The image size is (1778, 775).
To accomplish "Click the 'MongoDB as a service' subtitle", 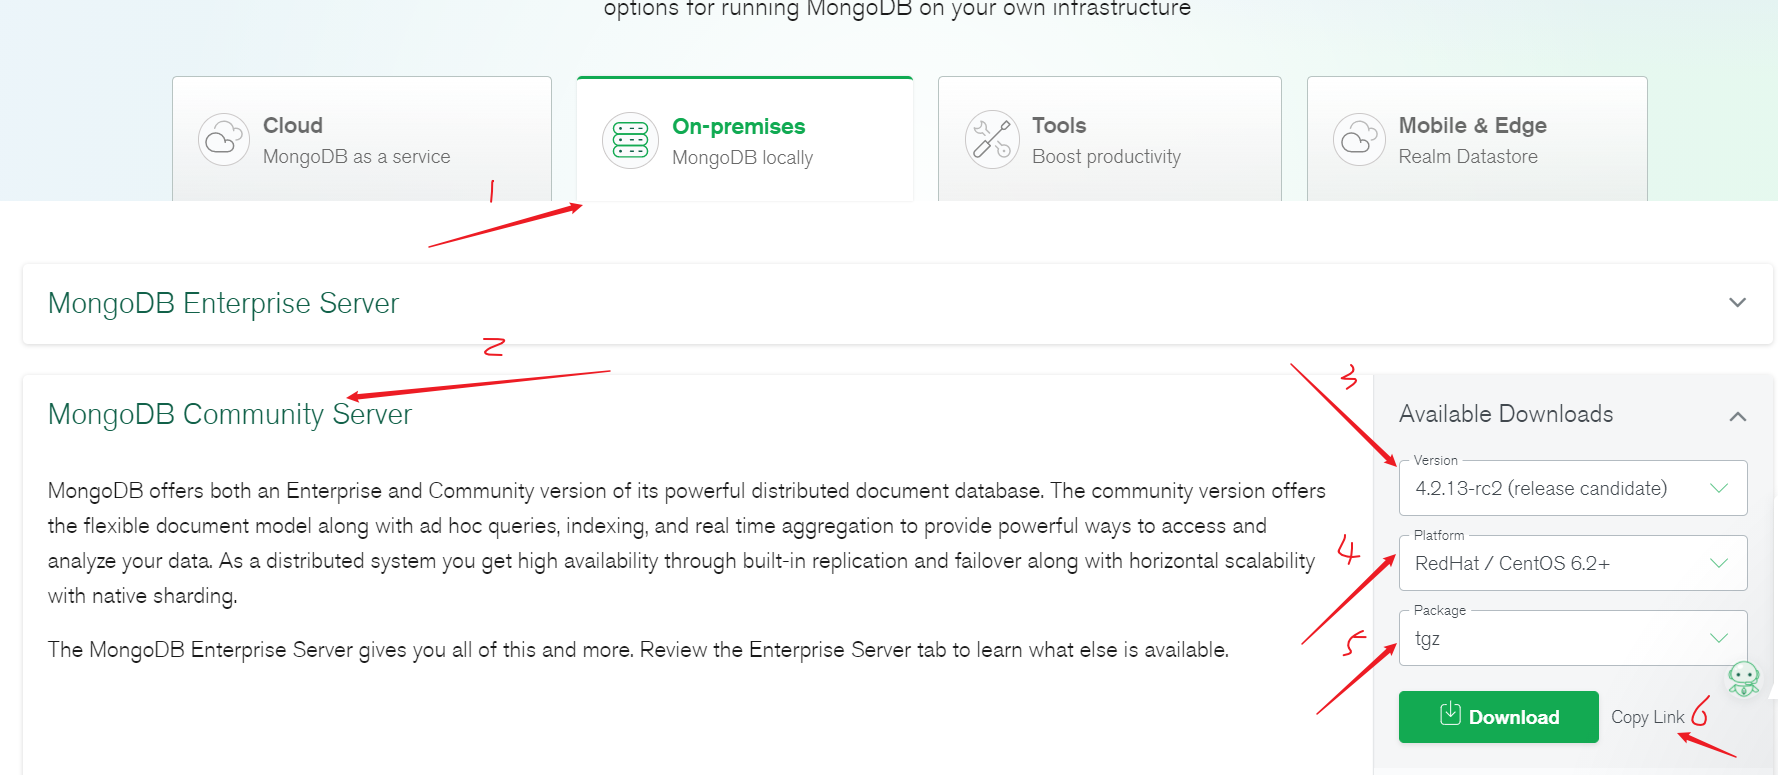I will point(357,157).
